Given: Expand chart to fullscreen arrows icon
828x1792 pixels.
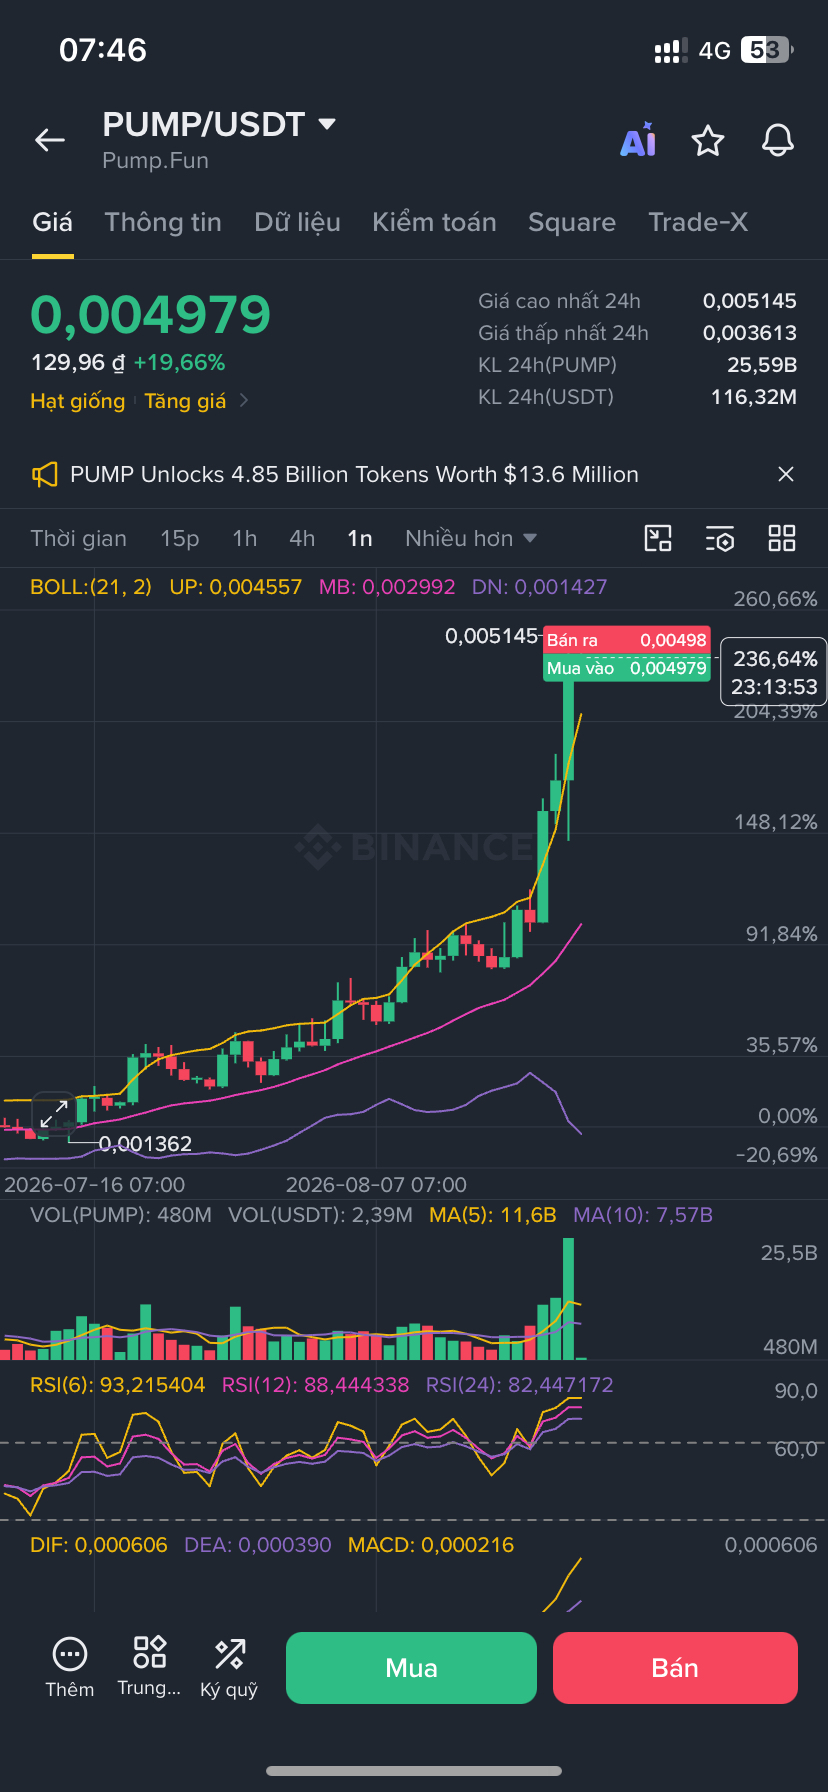Looking at the screenshot, I should point(54,1113).
